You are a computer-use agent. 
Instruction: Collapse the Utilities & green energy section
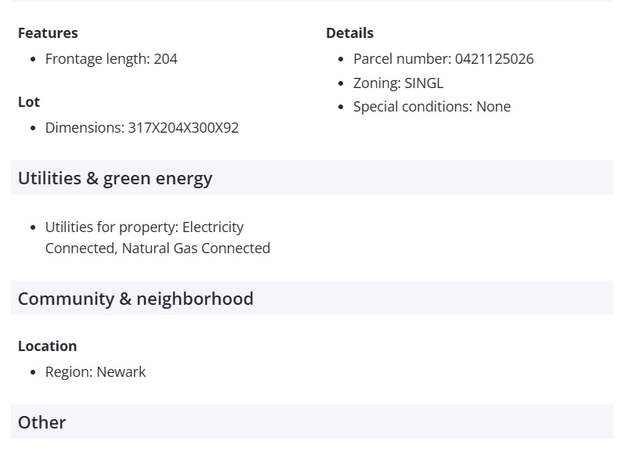pos(312,178)
